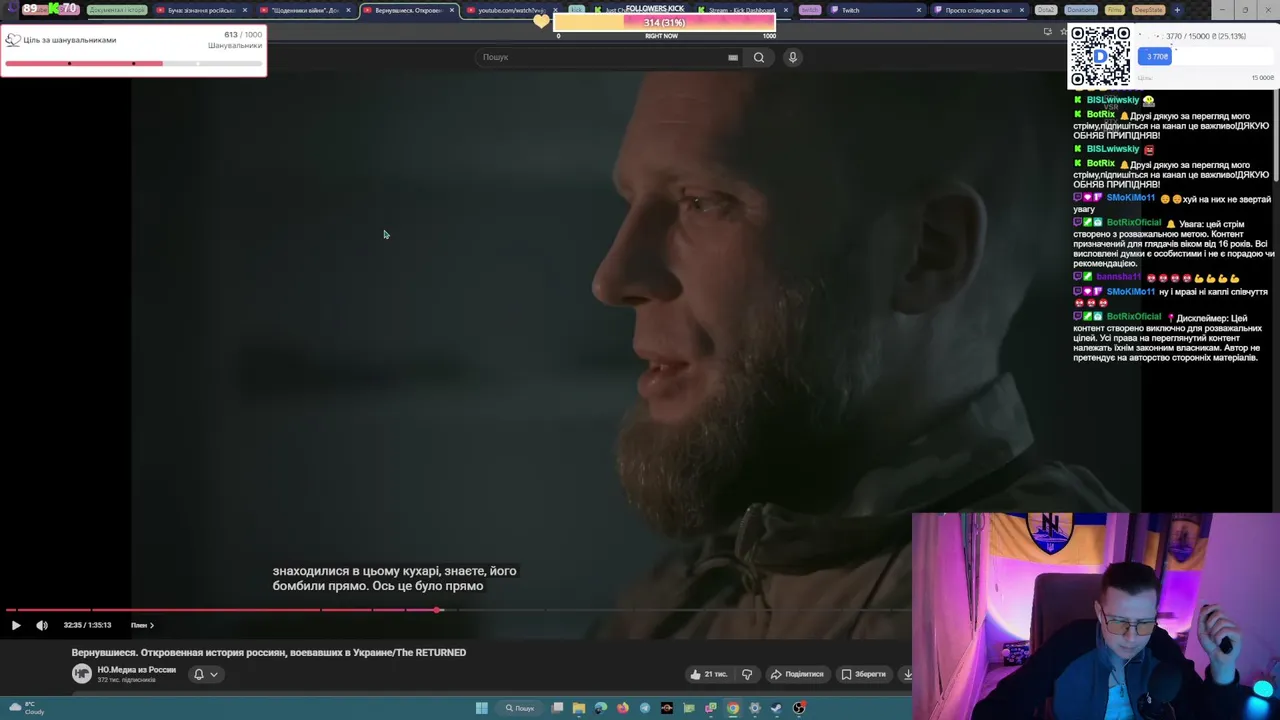Open the weather widget showing Cloudy

(27, 708)
